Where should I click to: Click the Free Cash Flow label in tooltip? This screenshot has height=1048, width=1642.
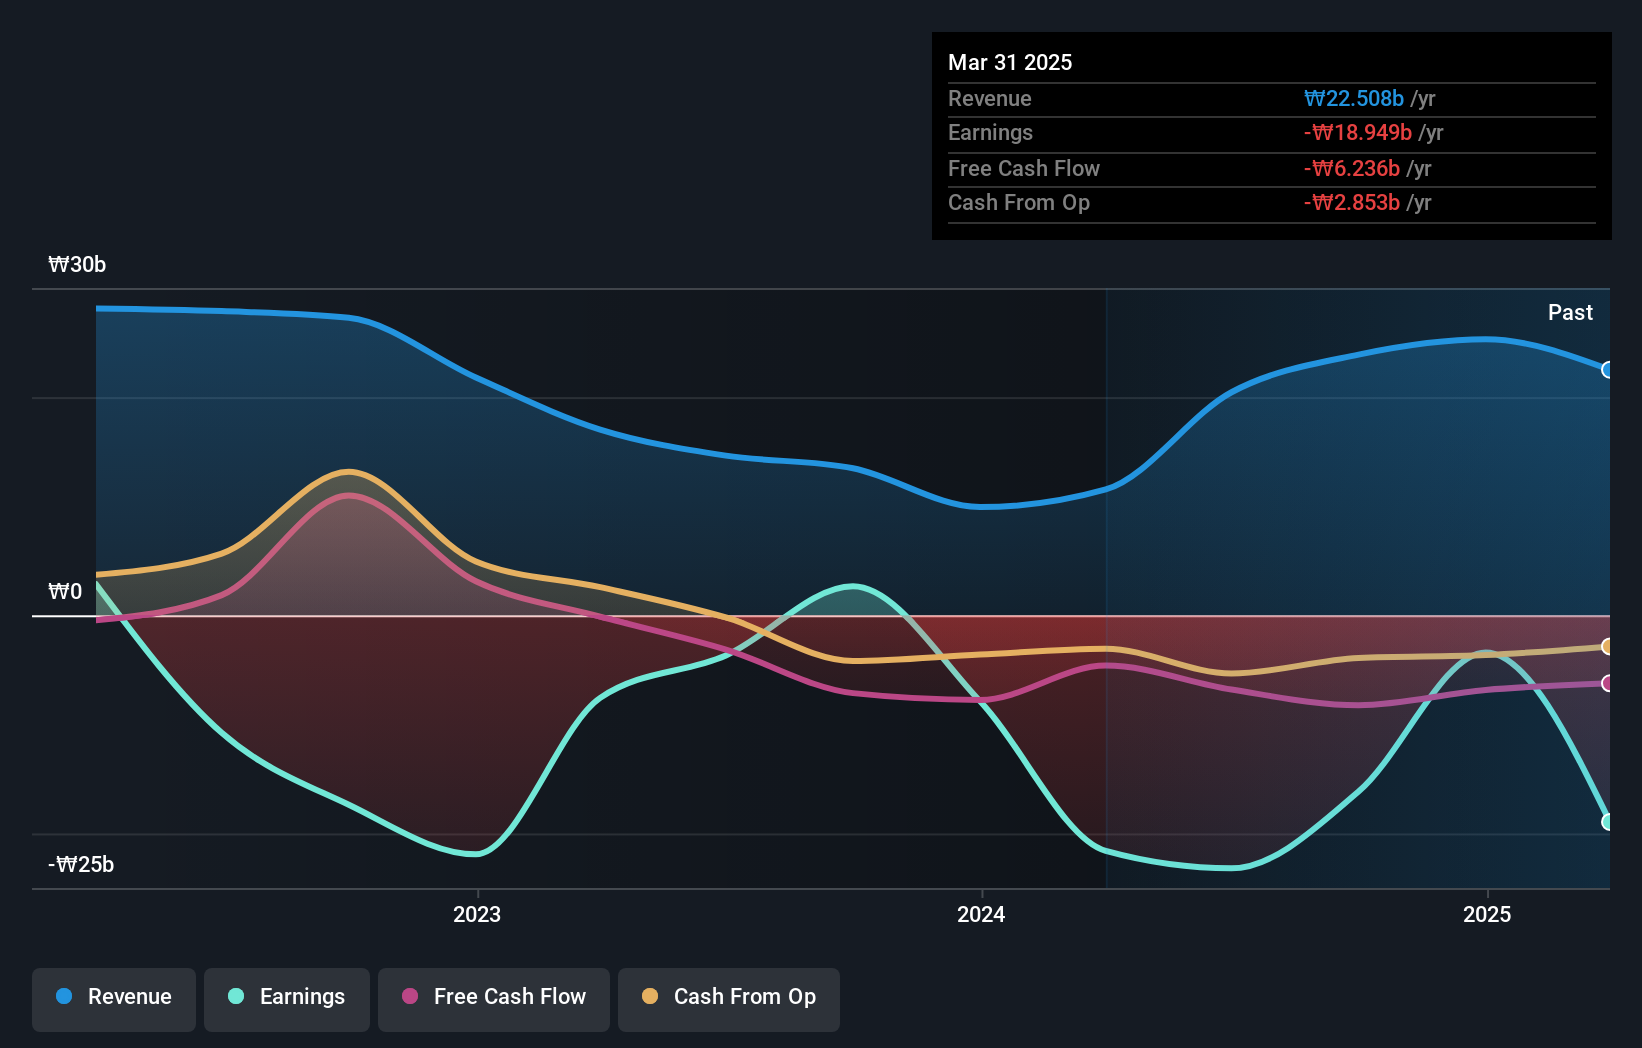tap(1024, 169)
